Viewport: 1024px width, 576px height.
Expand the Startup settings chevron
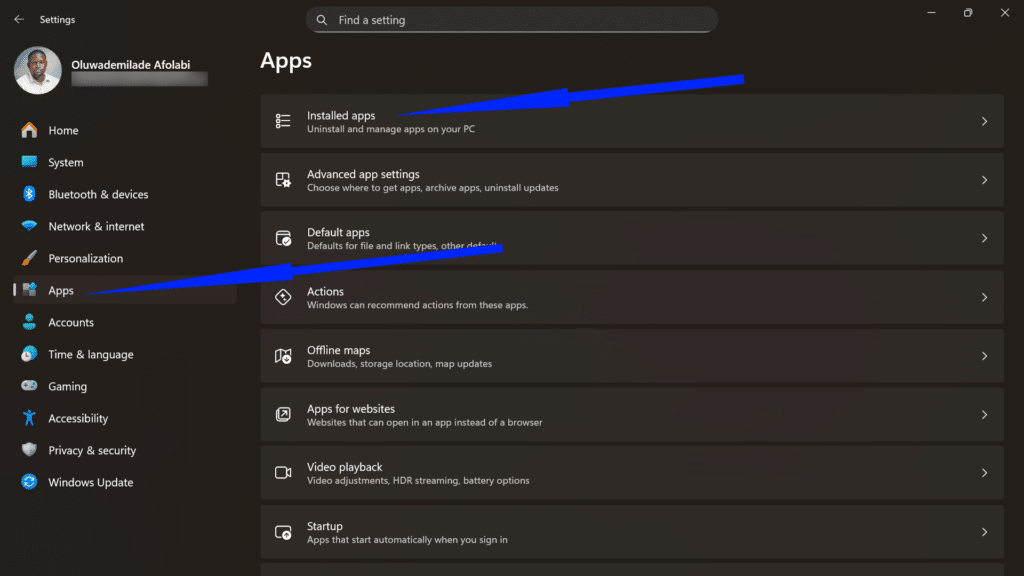[x=984, y=531]
